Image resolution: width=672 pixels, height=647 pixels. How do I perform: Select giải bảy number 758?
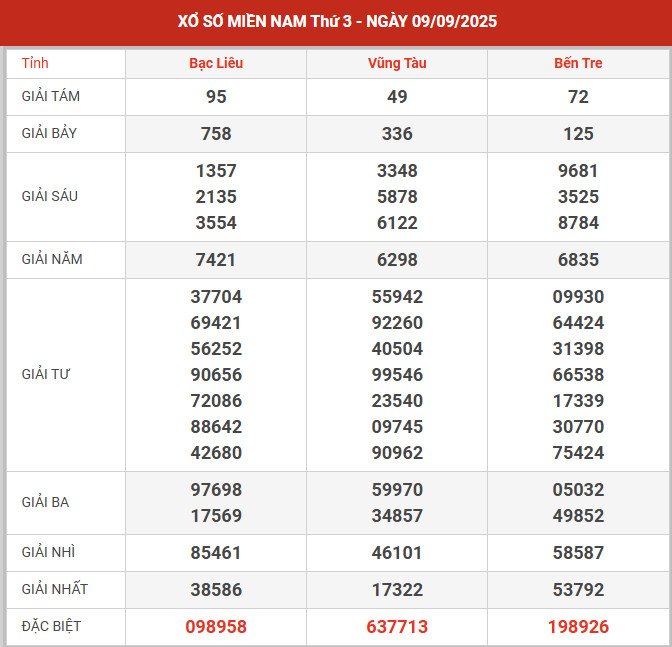(x=216, y=134)
